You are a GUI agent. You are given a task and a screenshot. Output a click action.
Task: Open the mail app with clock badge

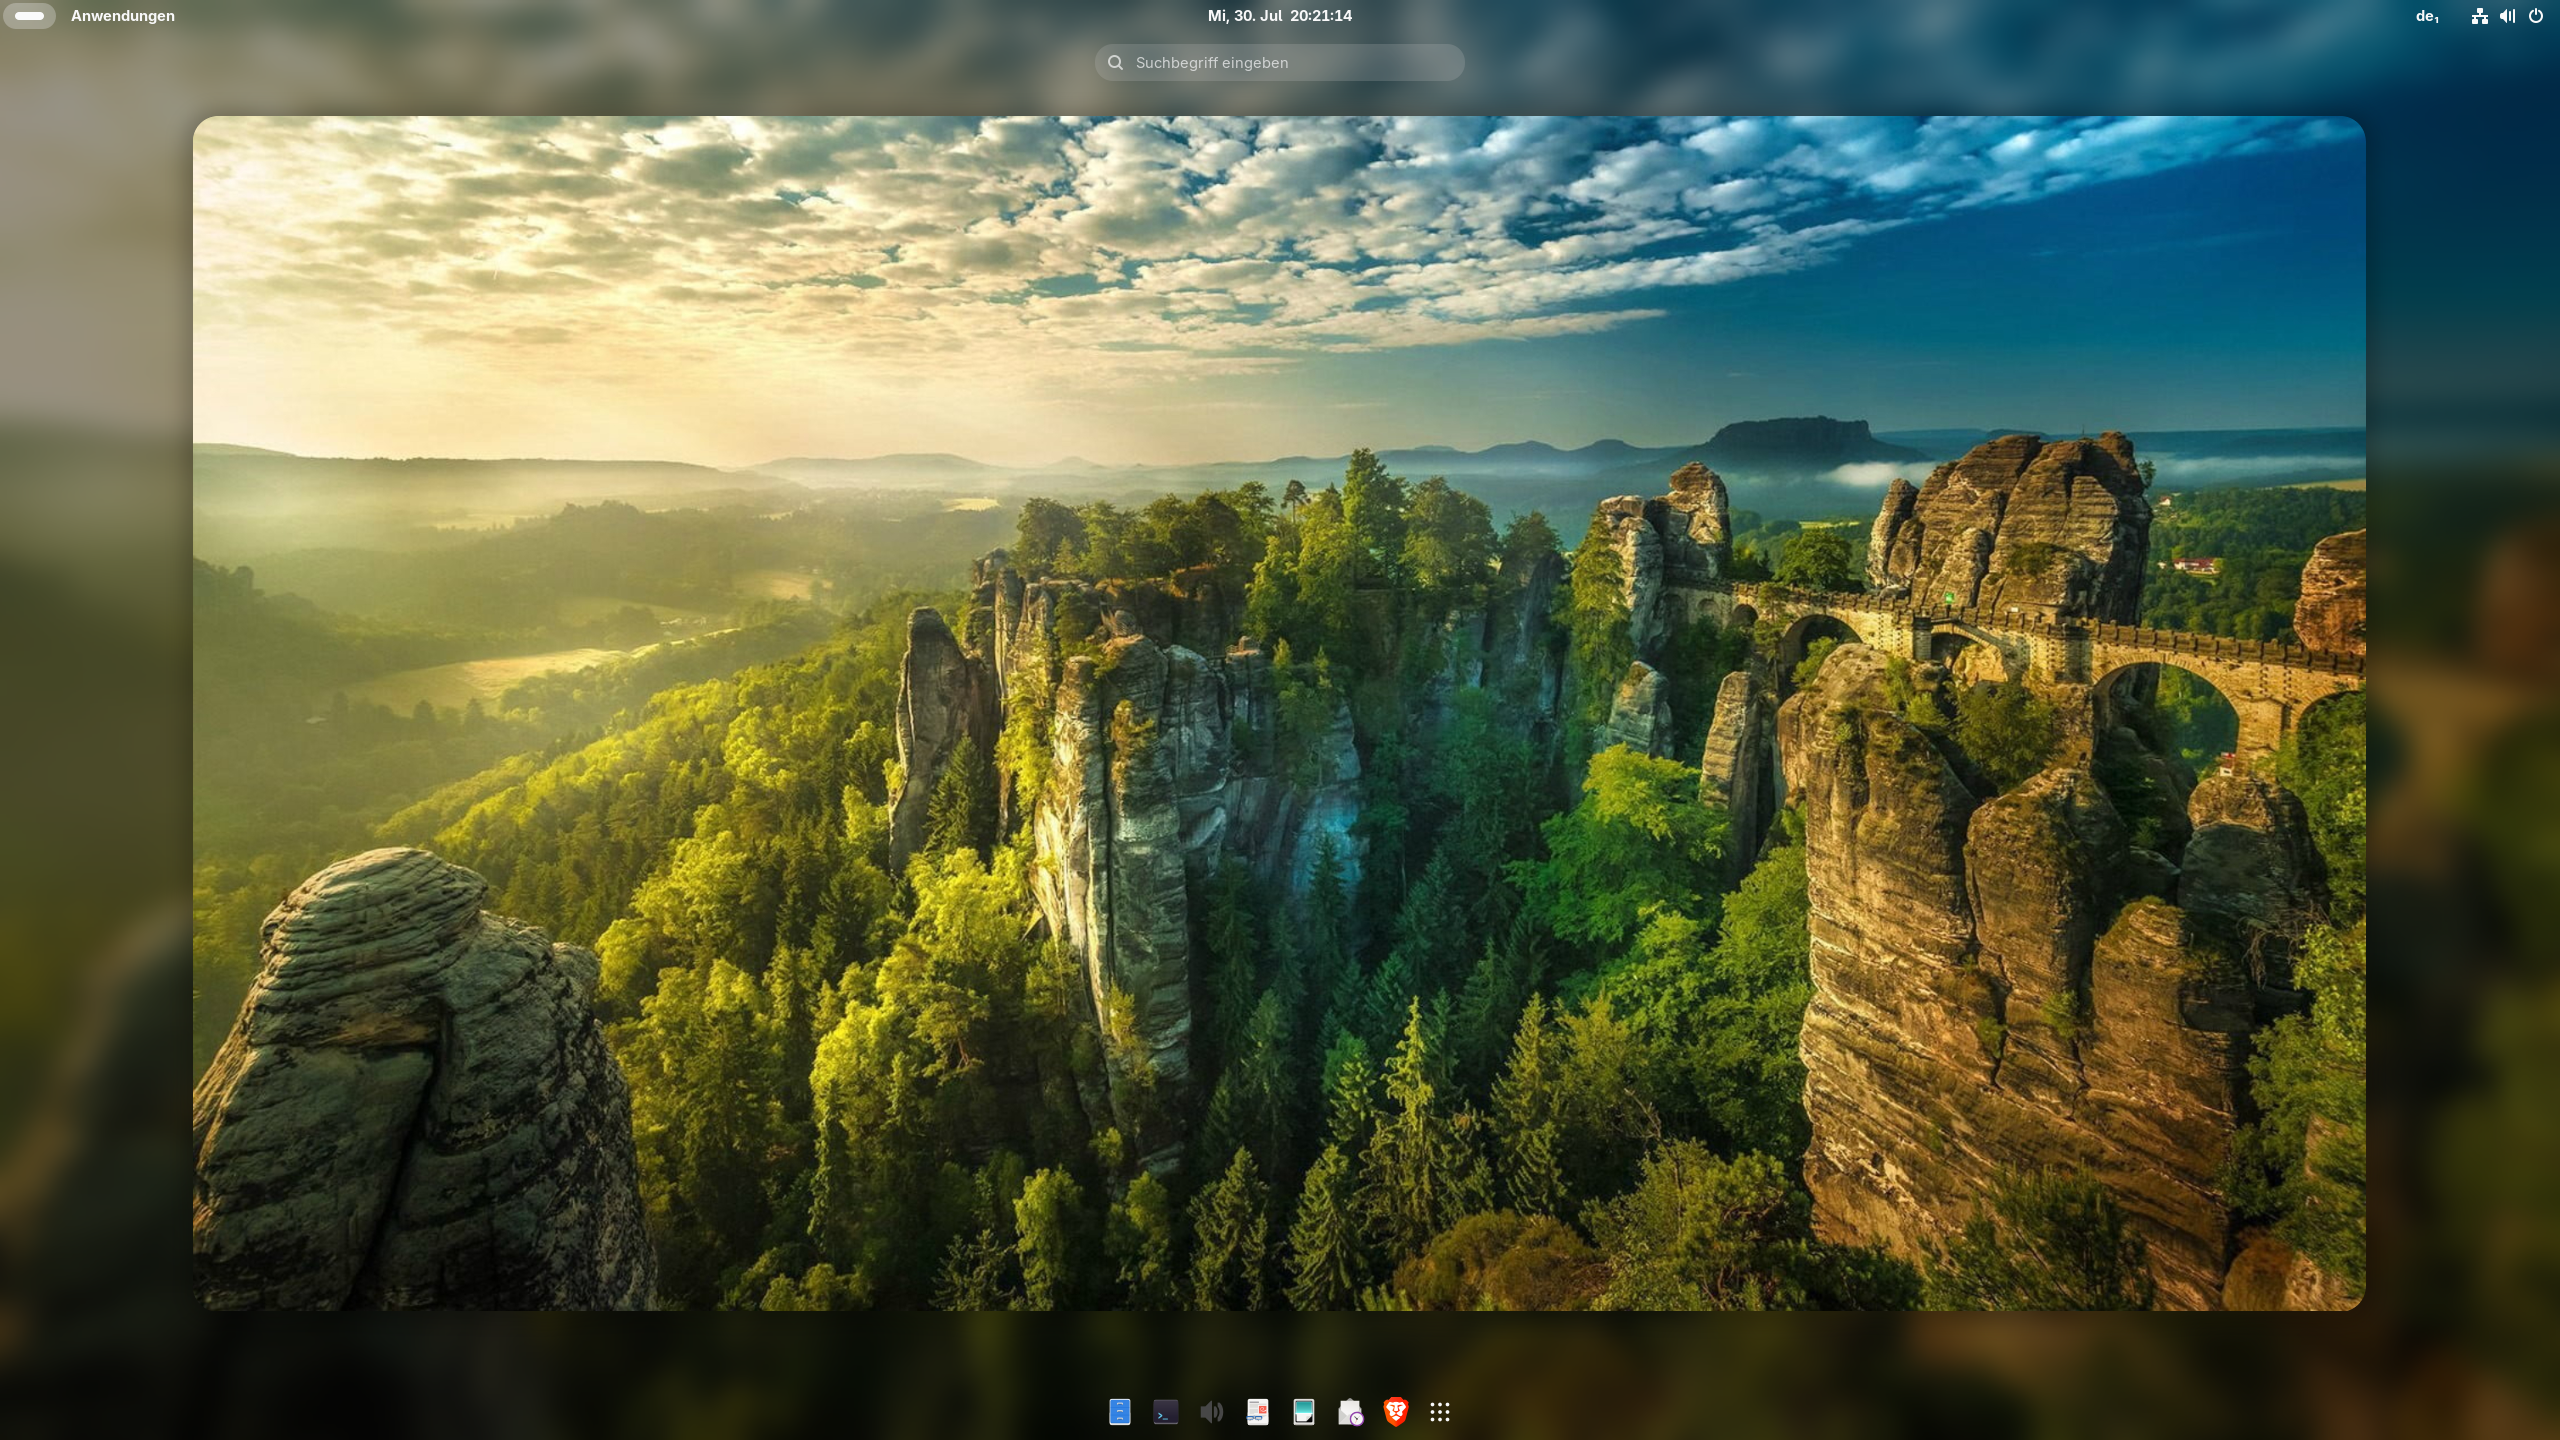tap(1350, 1411)
